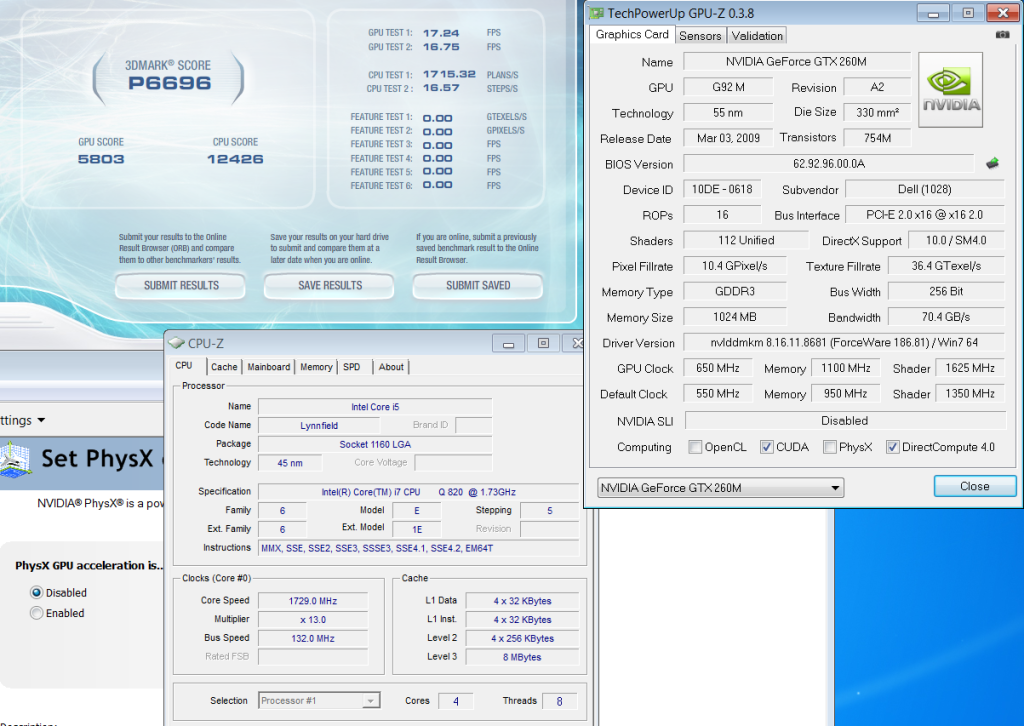The height and width of the screenshot is (726, 1024).
Task: Click the Core Speed value '1729.0 MHz'
Action: pos(313,601)
